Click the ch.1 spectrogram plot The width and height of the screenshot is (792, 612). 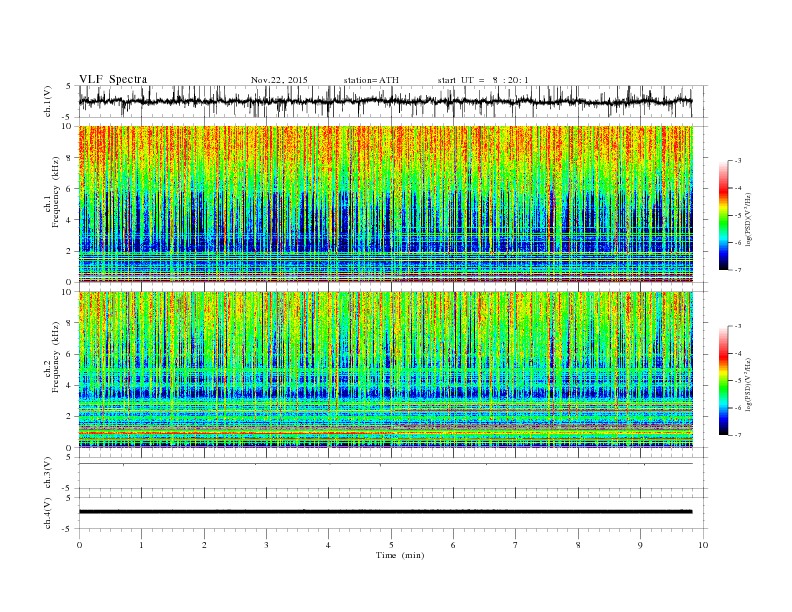click(x=385, y=204)
